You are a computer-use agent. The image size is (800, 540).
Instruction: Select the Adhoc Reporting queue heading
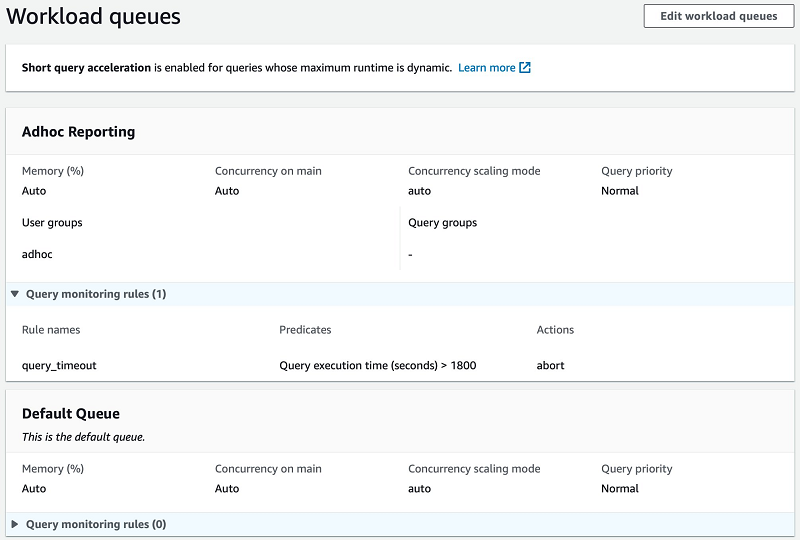click(x=78, y=131)
